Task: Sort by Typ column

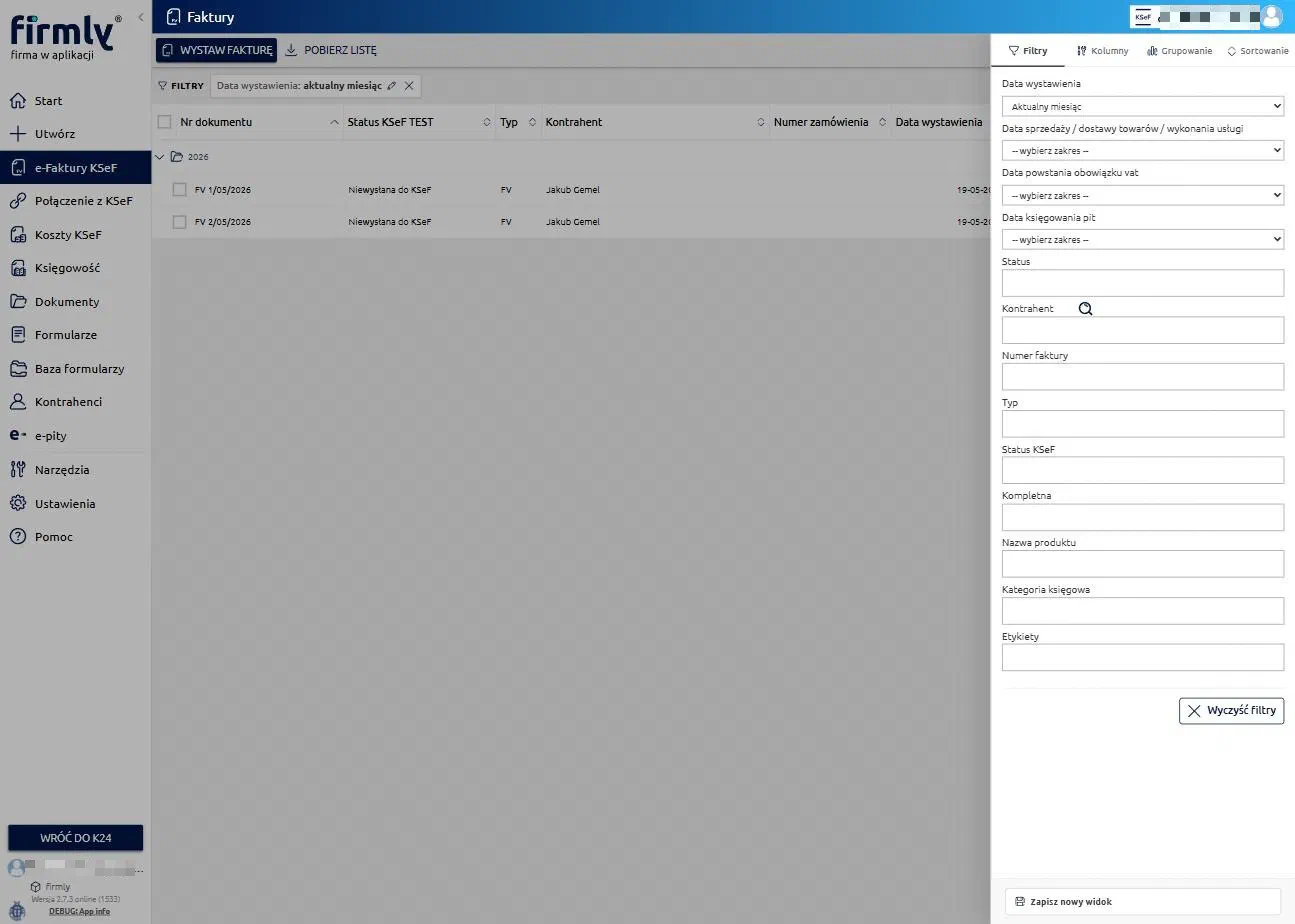Action: [x=533, y=122]
